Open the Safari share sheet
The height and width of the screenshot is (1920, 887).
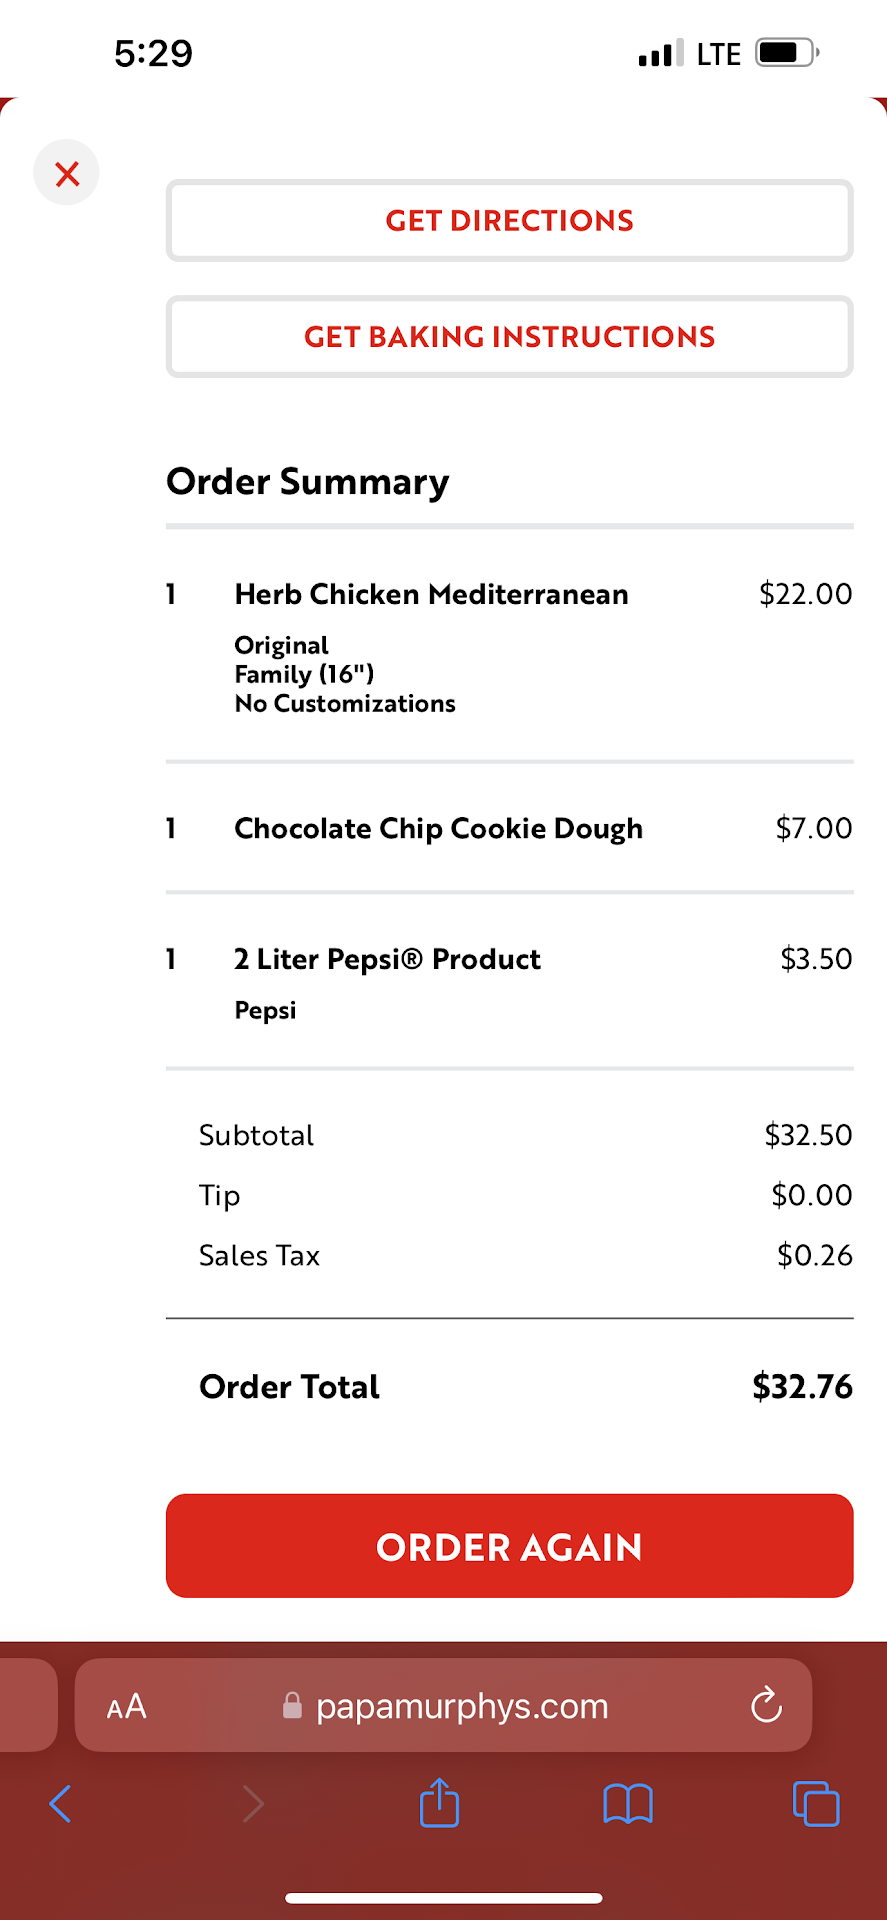pyautogui.click(x=440, y=1803)
